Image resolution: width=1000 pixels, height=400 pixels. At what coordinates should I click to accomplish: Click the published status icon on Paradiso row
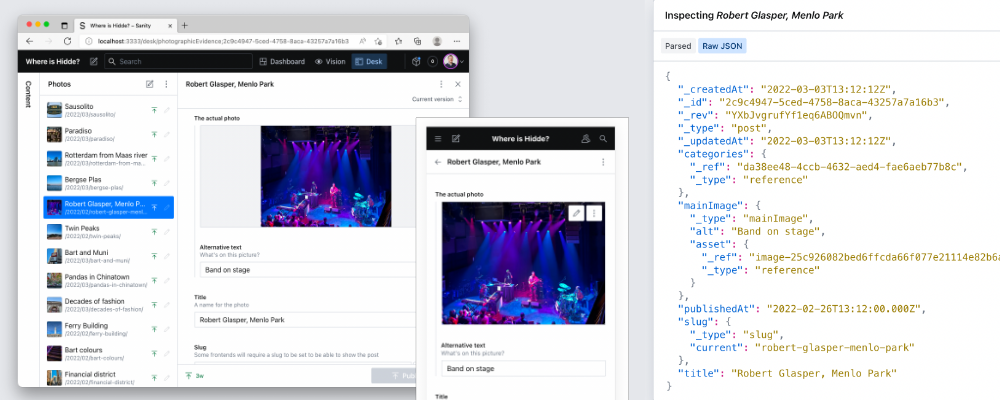[x=154, y=134]
